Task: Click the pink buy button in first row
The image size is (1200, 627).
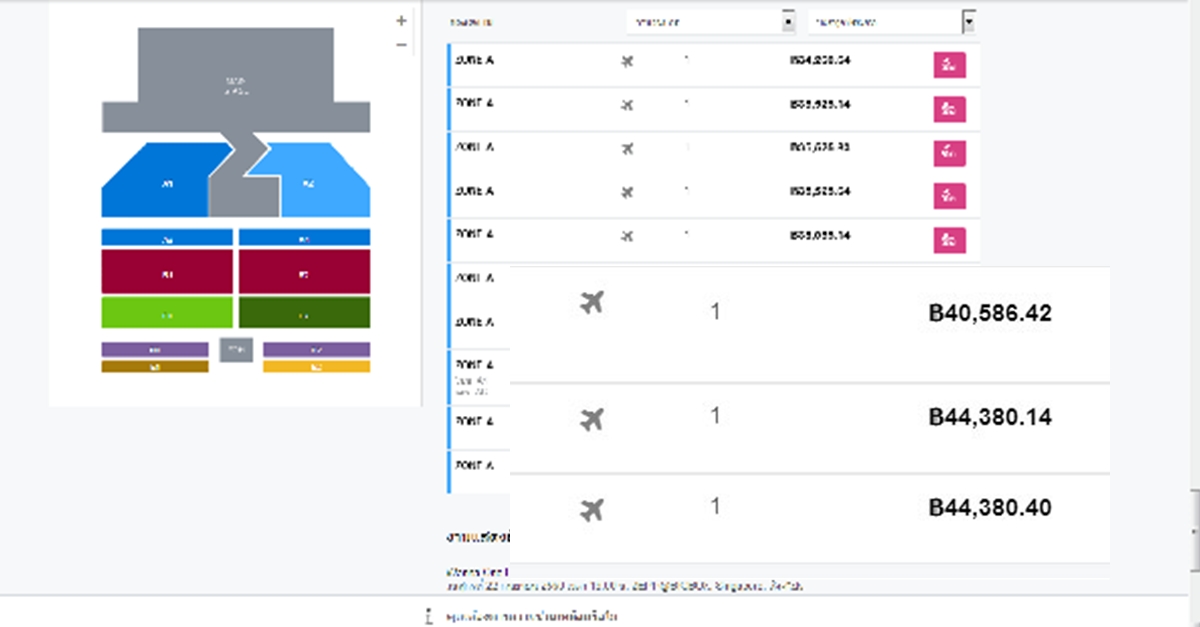Action: pyautogui.click(x=949, y=65)
